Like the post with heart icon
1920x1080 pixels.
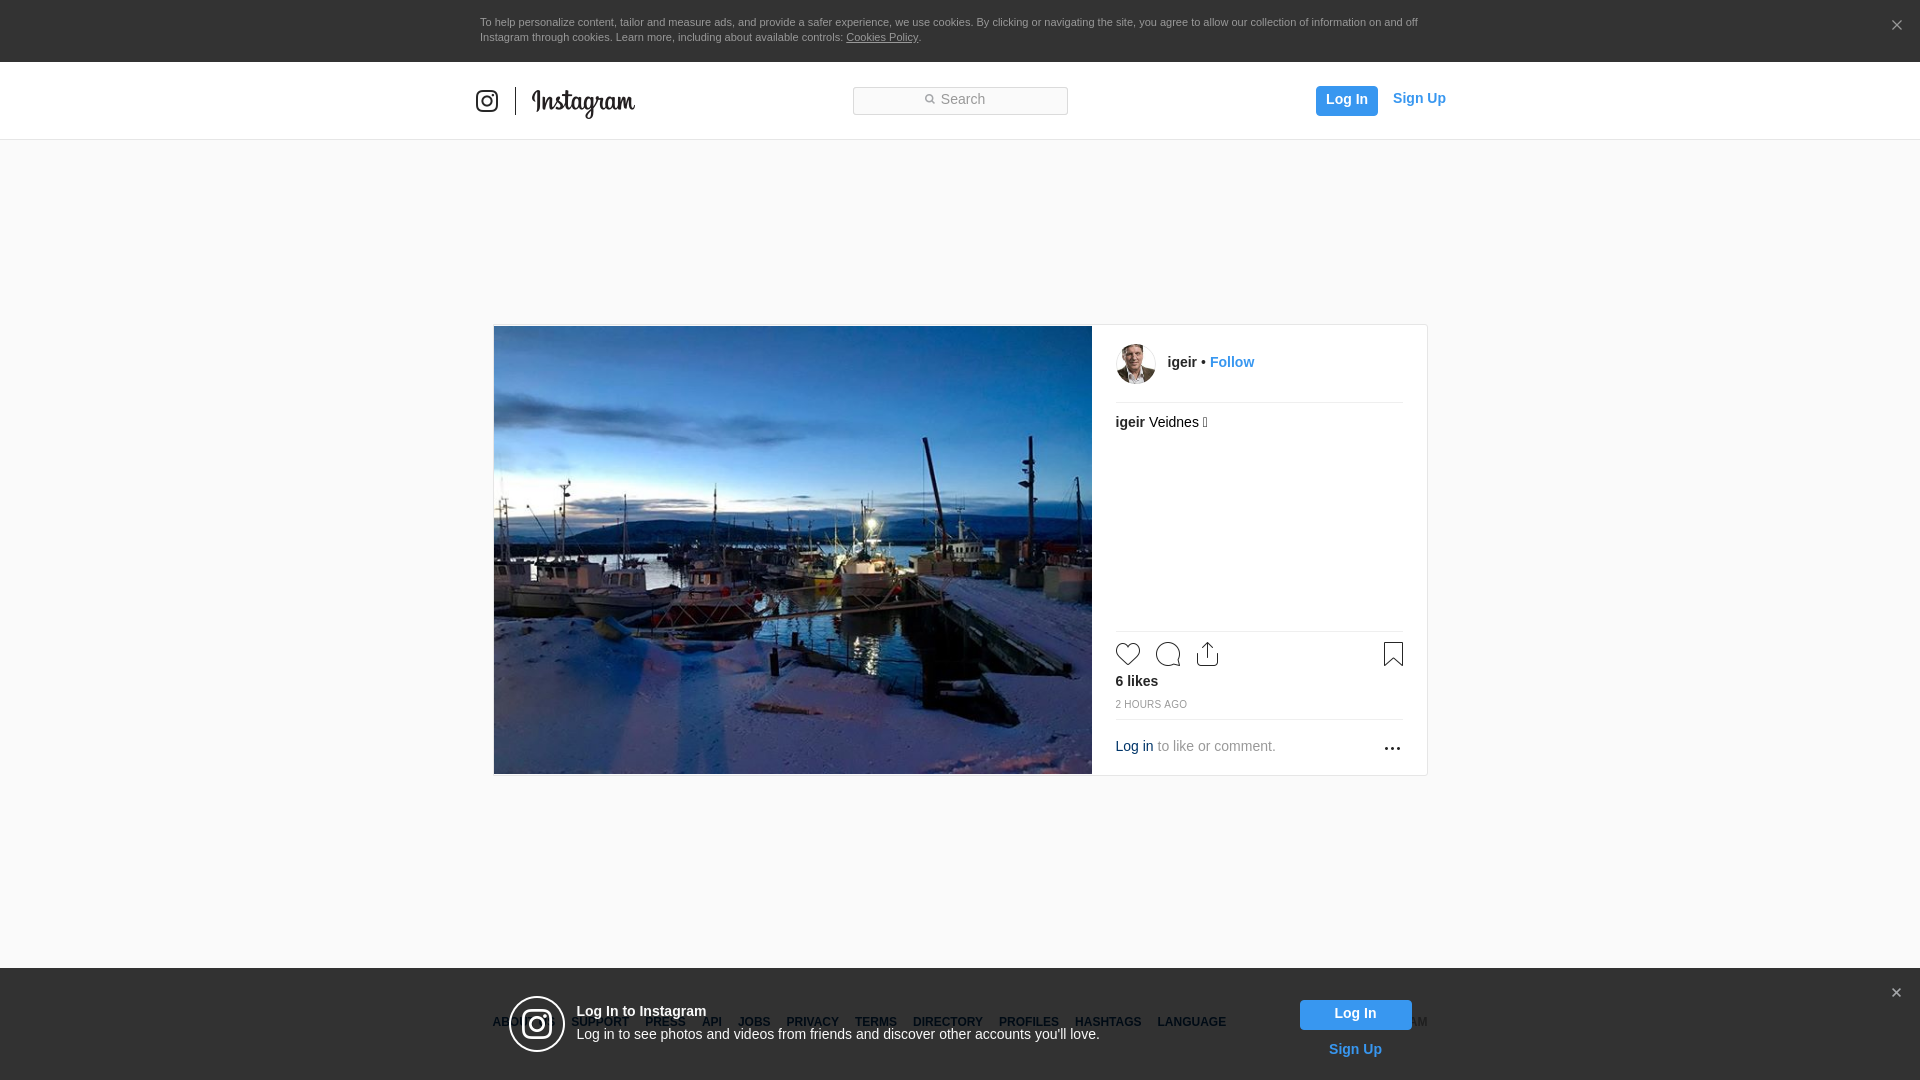click(x=1128, y=654)
